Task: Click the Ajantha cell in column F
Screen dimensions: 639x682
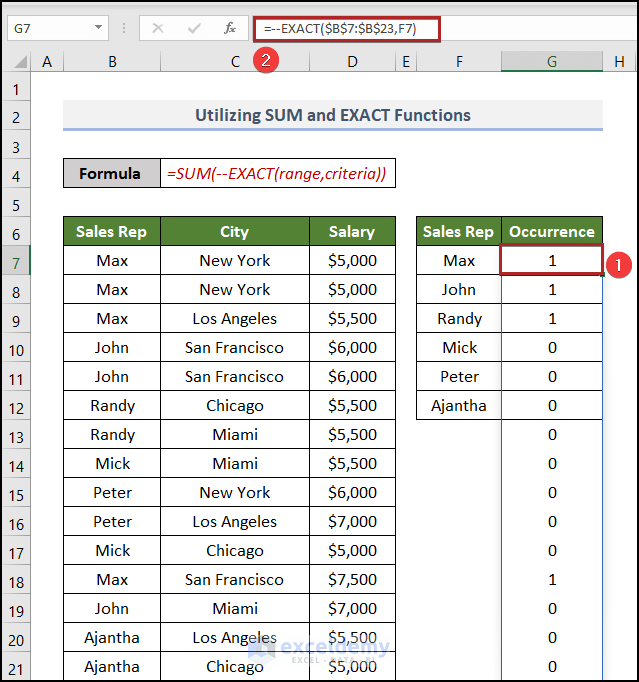Action: click(x=459, y=406)
